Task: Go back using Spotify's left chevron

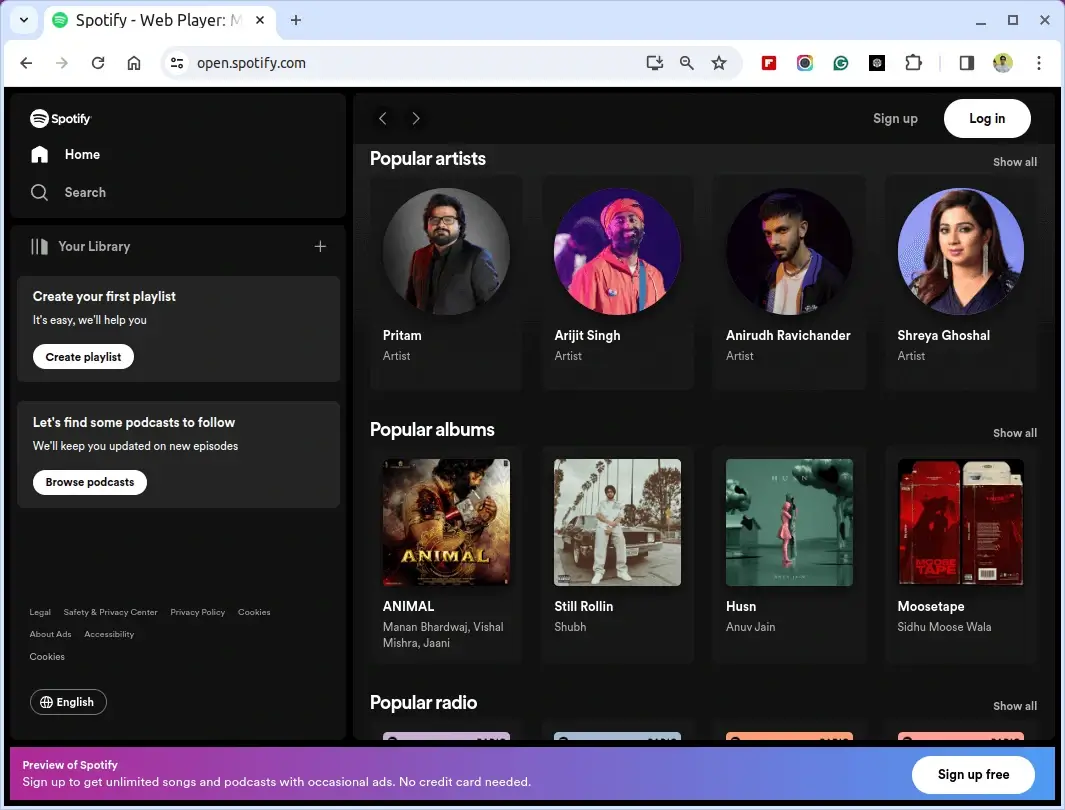Action: (x=382, y=118)
